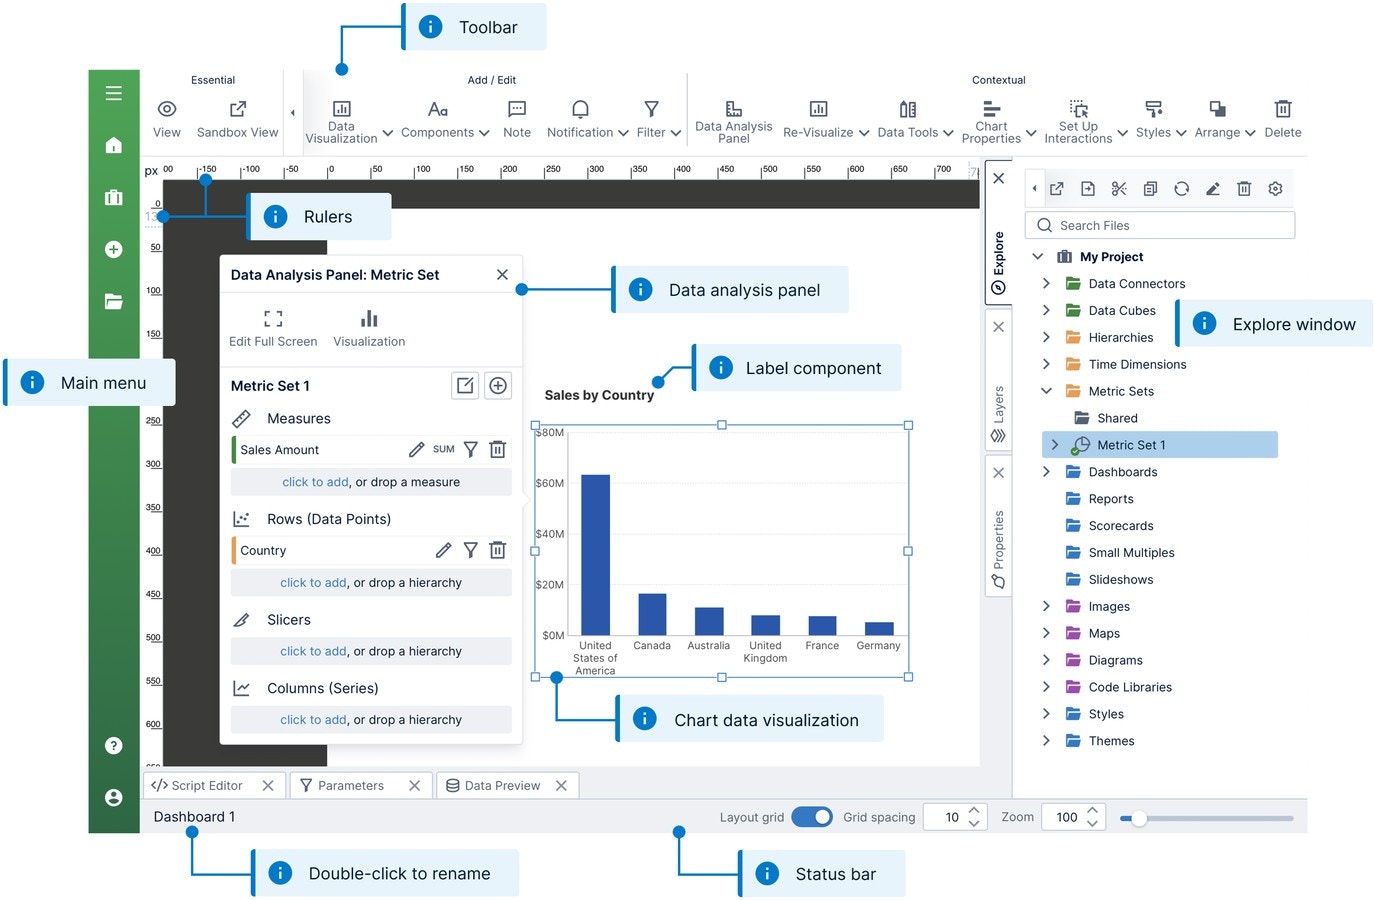Click 'click to add' link under Measures
This screenshot has height=900, width=1374.
tap(315, 482)
